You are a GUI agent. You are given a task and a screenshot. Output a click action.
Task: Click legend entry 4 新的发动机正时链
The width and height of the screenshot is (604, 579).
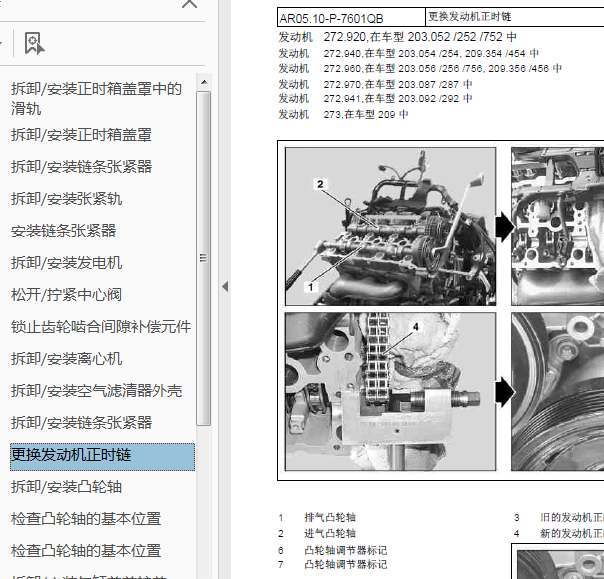(x=559, y=534)
